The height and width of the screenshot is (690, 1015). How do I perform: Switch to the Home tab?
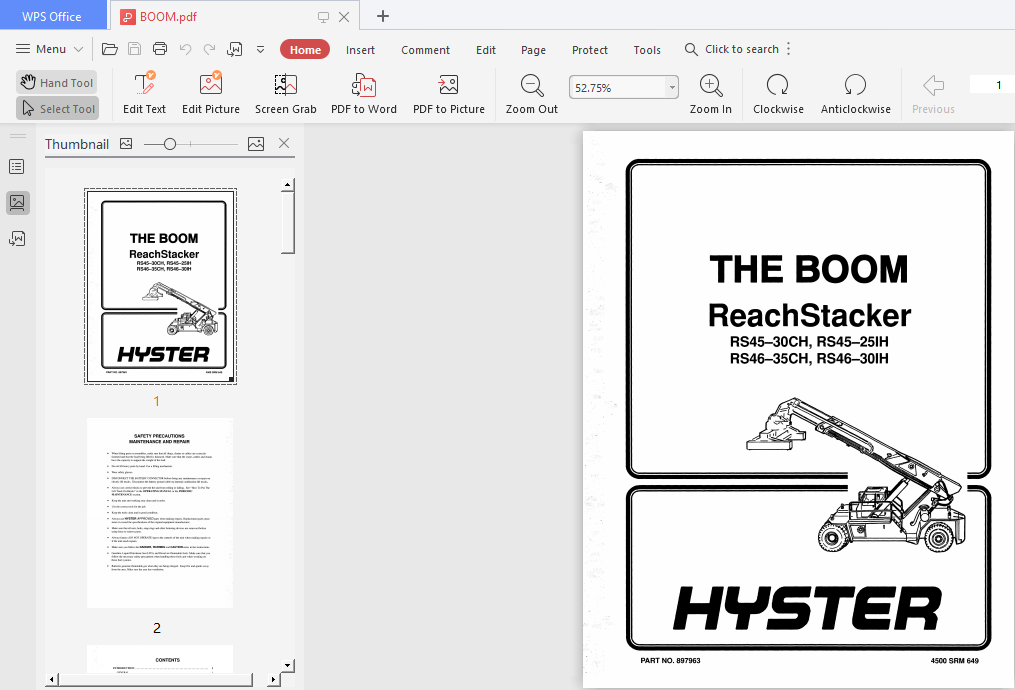(x=305, y=50)
